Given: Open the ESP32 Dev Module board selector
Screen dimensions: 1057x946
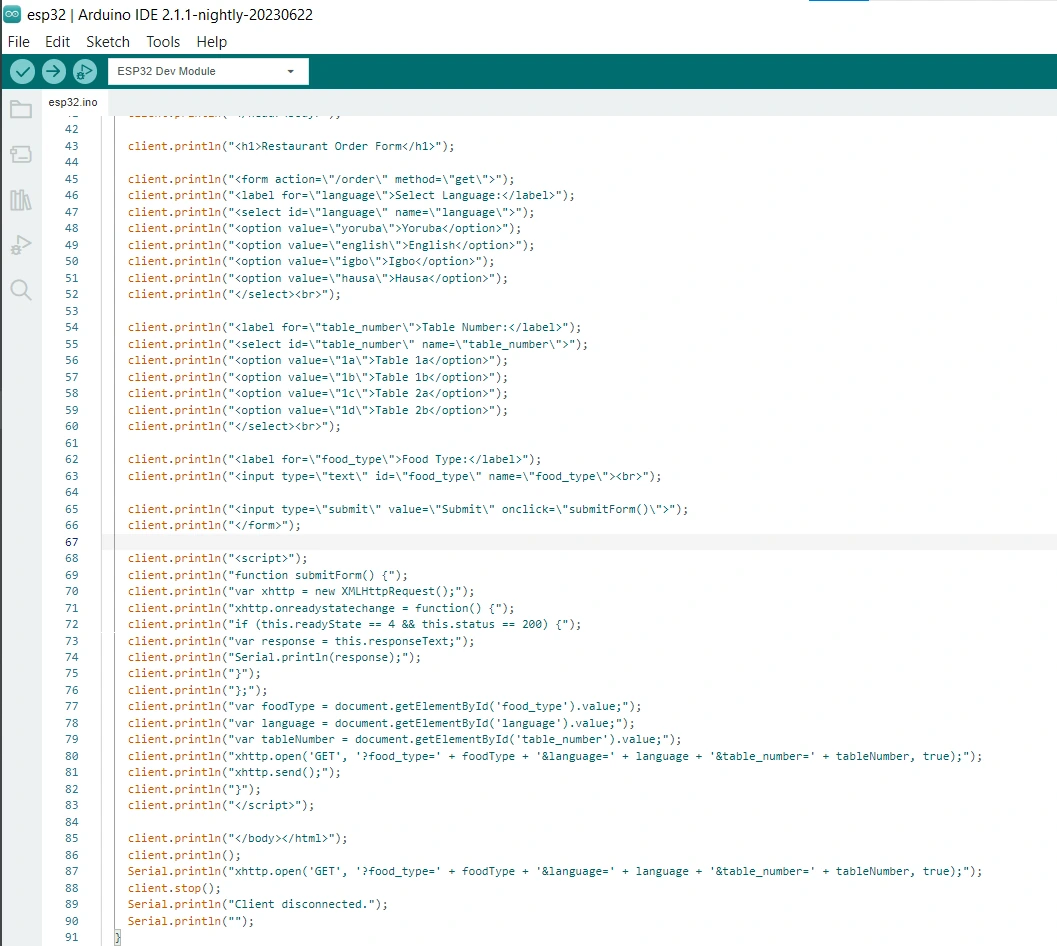Looking at the screenshot, I should pyautogui.click(x=208, y=71).
